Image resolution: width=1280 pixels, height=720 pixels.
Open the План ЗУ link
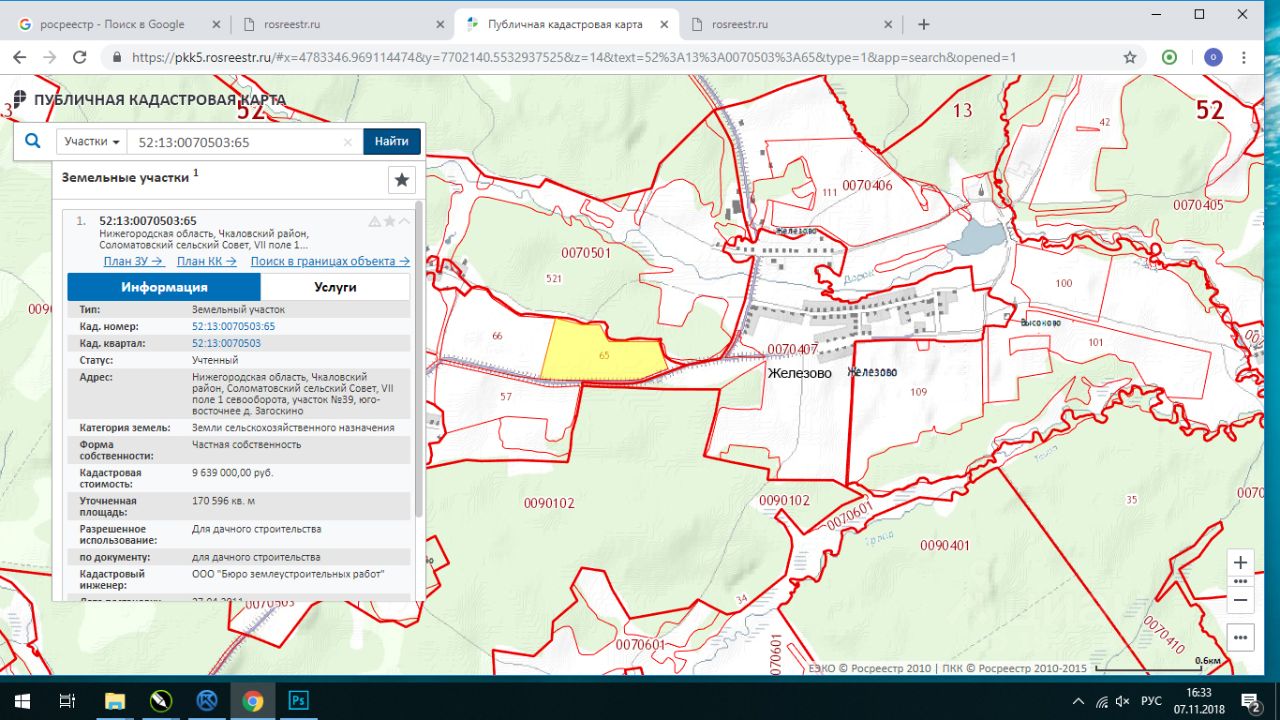point(133,261)
